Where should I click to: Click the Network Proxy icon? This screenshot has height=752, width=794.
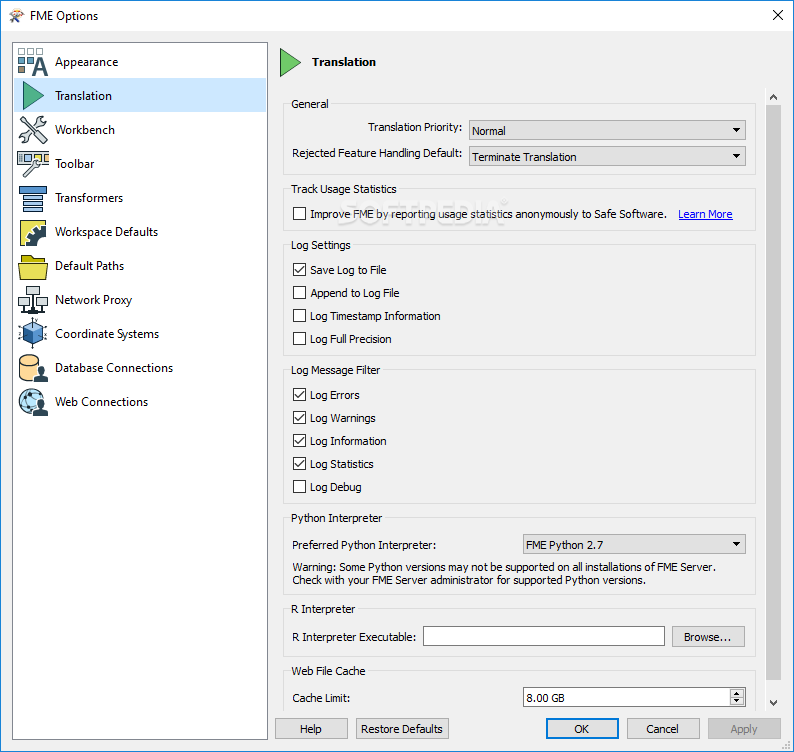point(33,300)
